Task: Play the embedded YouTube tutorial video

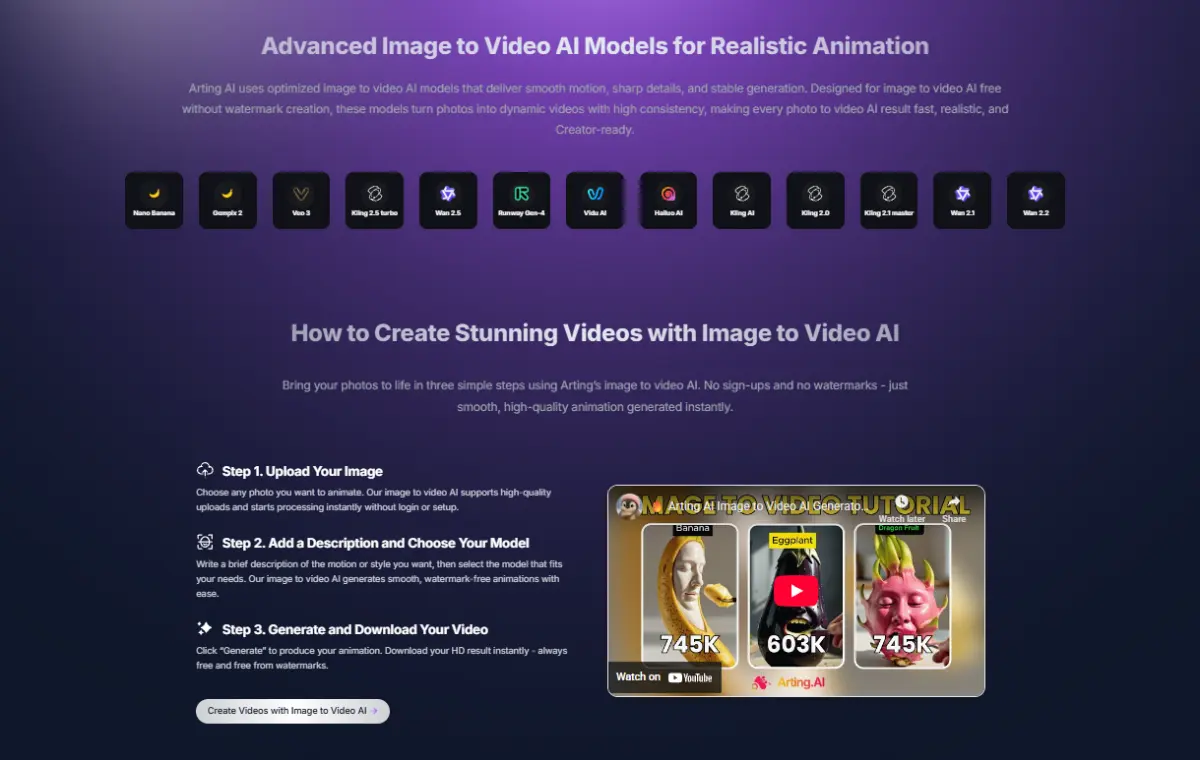Action: pos(796,590)
